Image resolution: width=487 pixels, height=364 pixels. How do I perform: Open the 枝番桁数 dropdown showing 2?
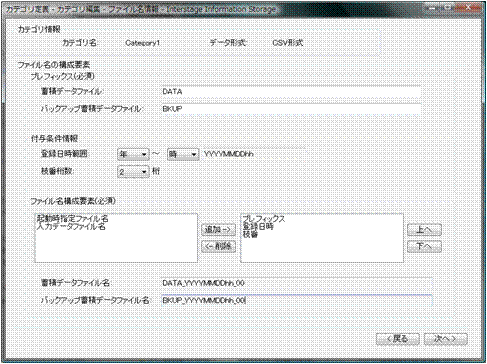click(133, 172)
